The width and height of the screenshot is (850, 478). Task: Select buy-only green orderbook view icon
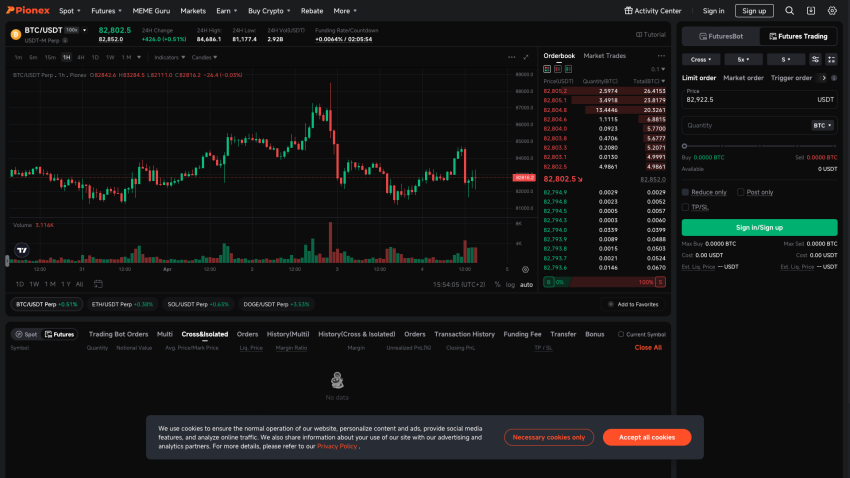568,69
